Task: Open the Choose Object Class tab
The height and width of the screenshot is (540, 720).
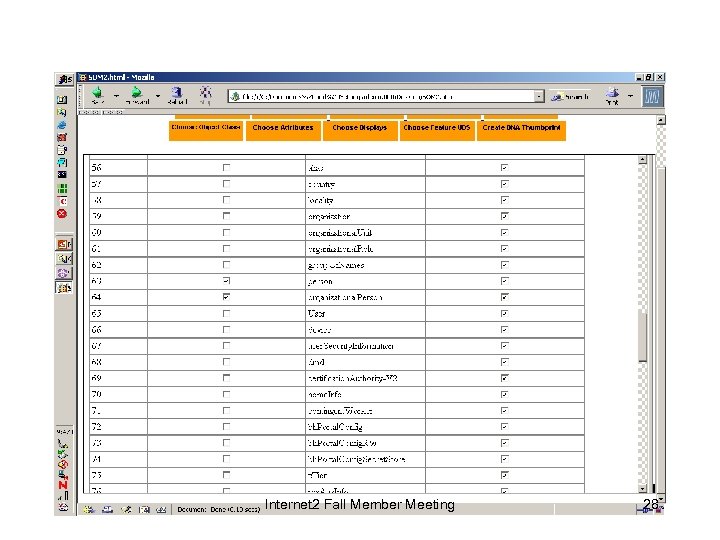Action: tap(206, 130)
